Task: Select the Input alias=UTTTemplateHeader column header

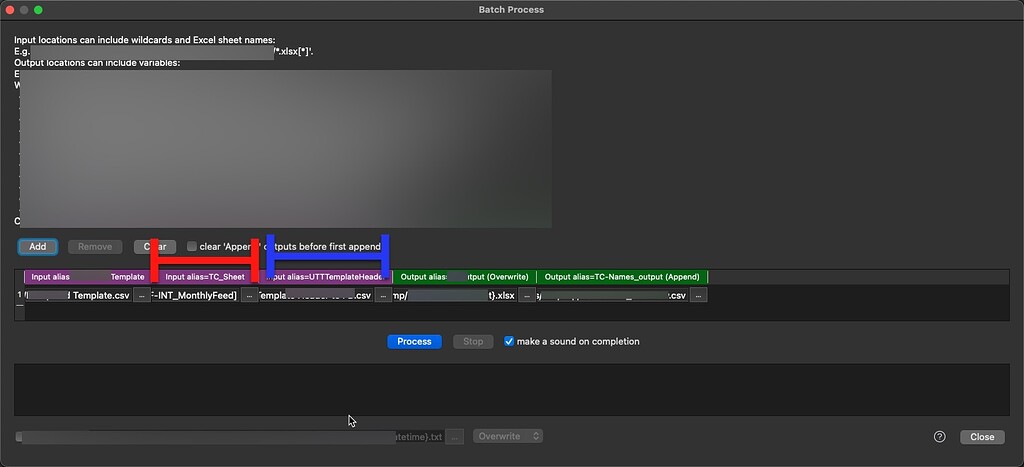Action: tap(326, 277)
